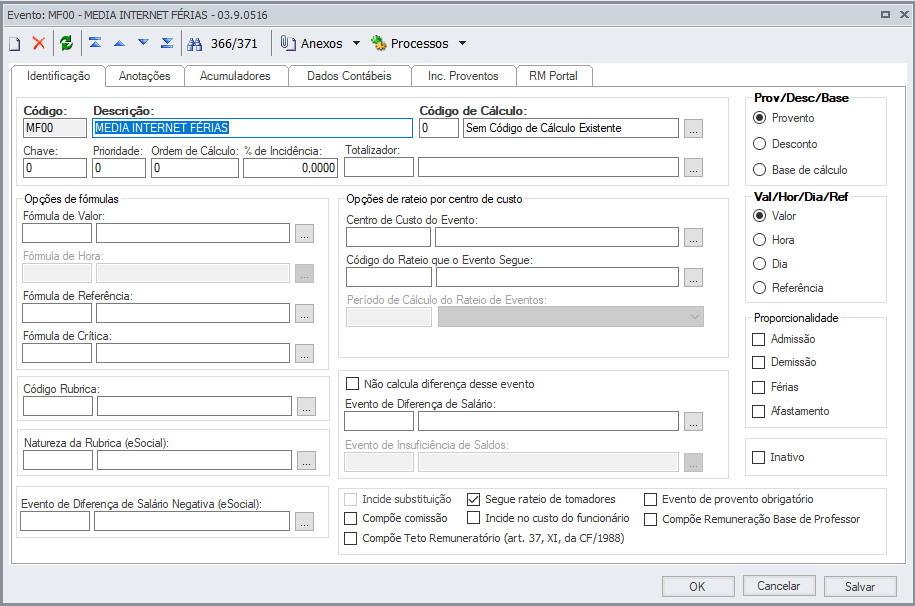Select the Referência radio button

pos(759,288)
